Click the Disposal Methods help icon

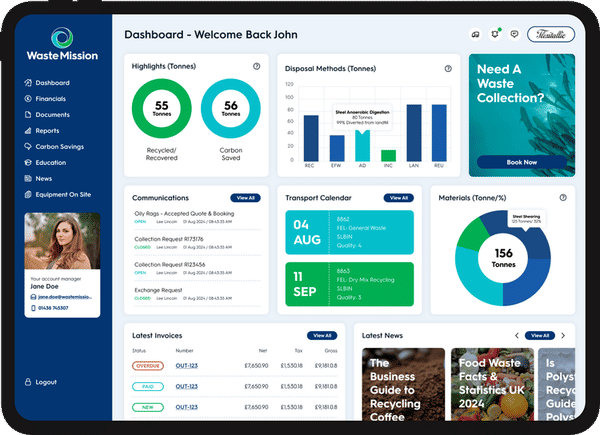point(447,69)
